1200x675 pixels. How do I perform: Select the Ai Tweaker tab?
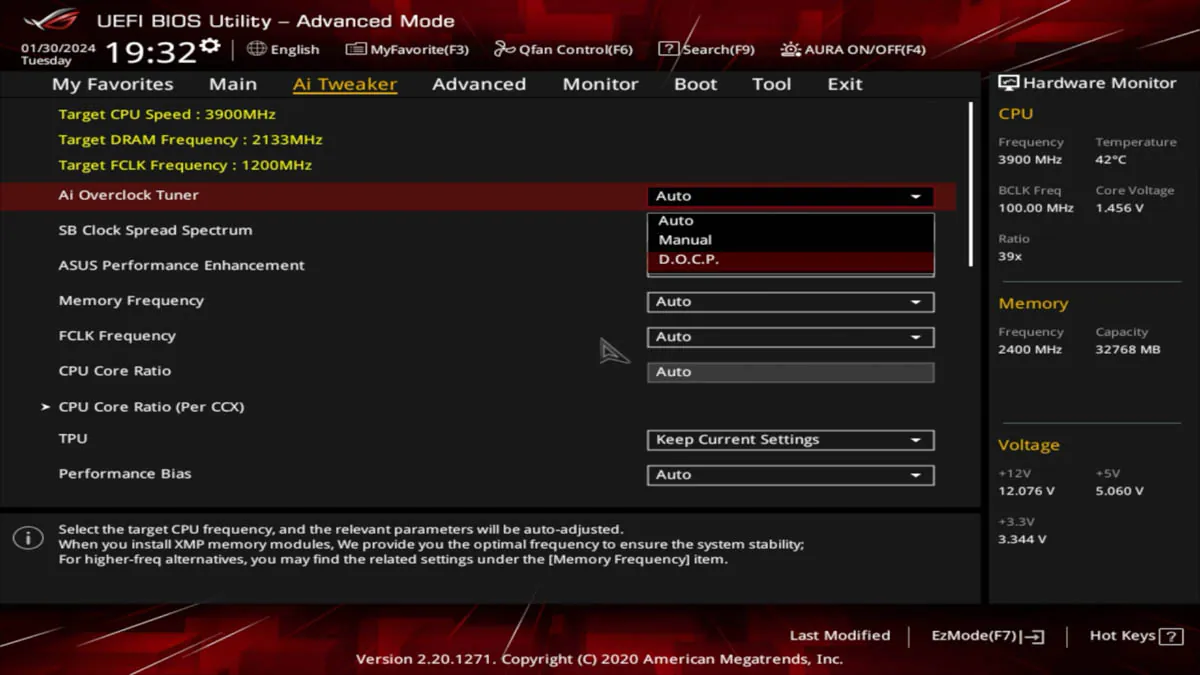[345, 84]
